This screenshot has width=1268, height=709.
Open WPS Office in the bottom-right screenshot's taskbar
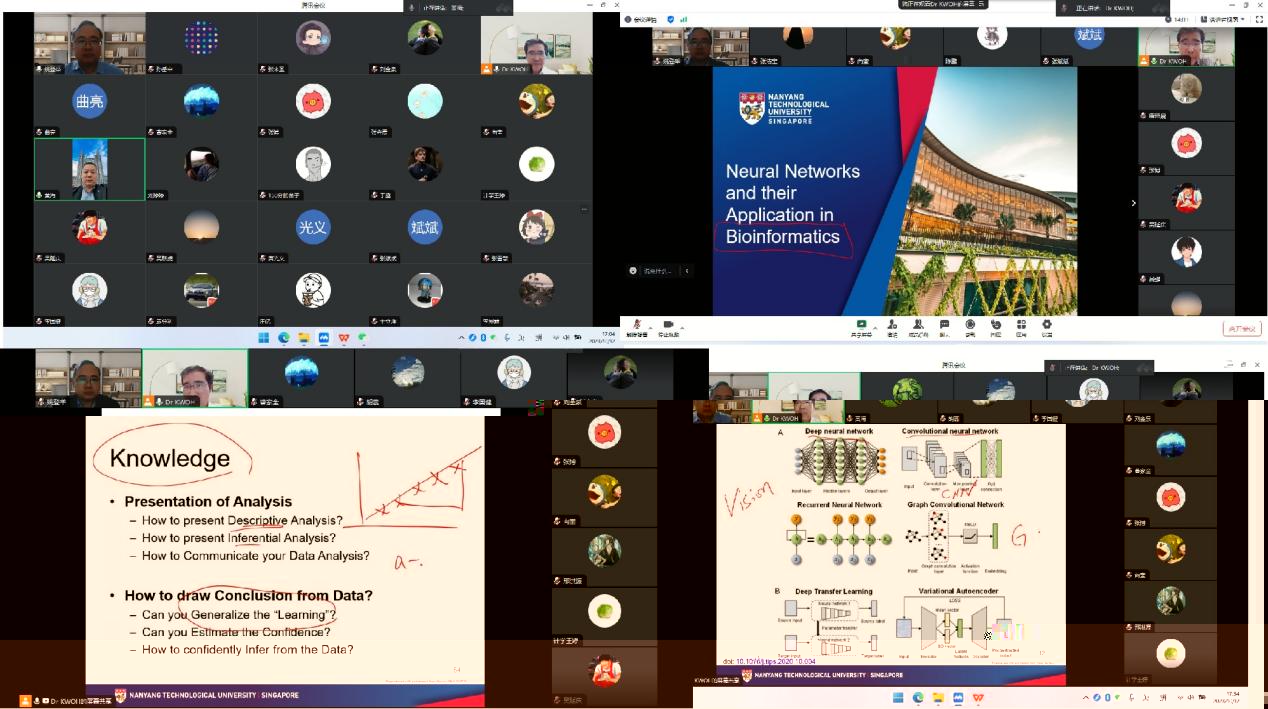pos(978,698)
